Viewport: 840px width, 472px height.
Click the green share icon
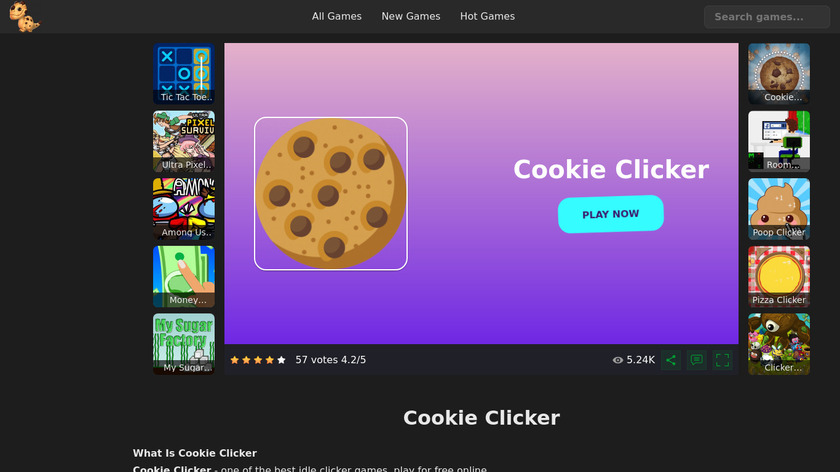[x=671, y=360]
